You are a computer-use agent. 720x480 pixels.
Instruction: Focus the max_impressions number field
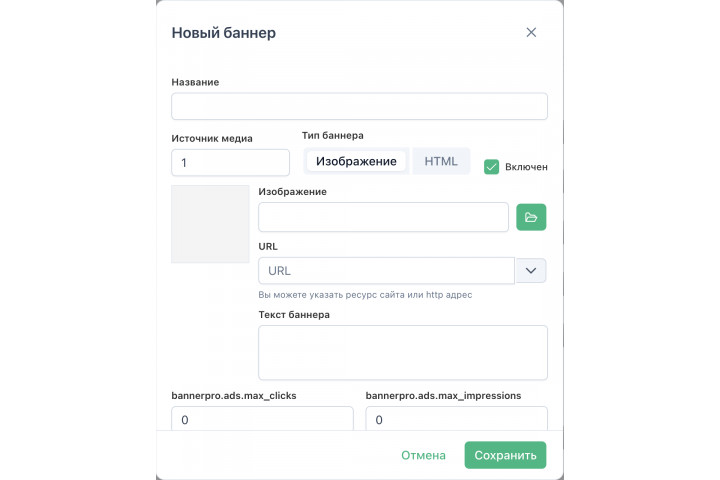click(456, 418)
